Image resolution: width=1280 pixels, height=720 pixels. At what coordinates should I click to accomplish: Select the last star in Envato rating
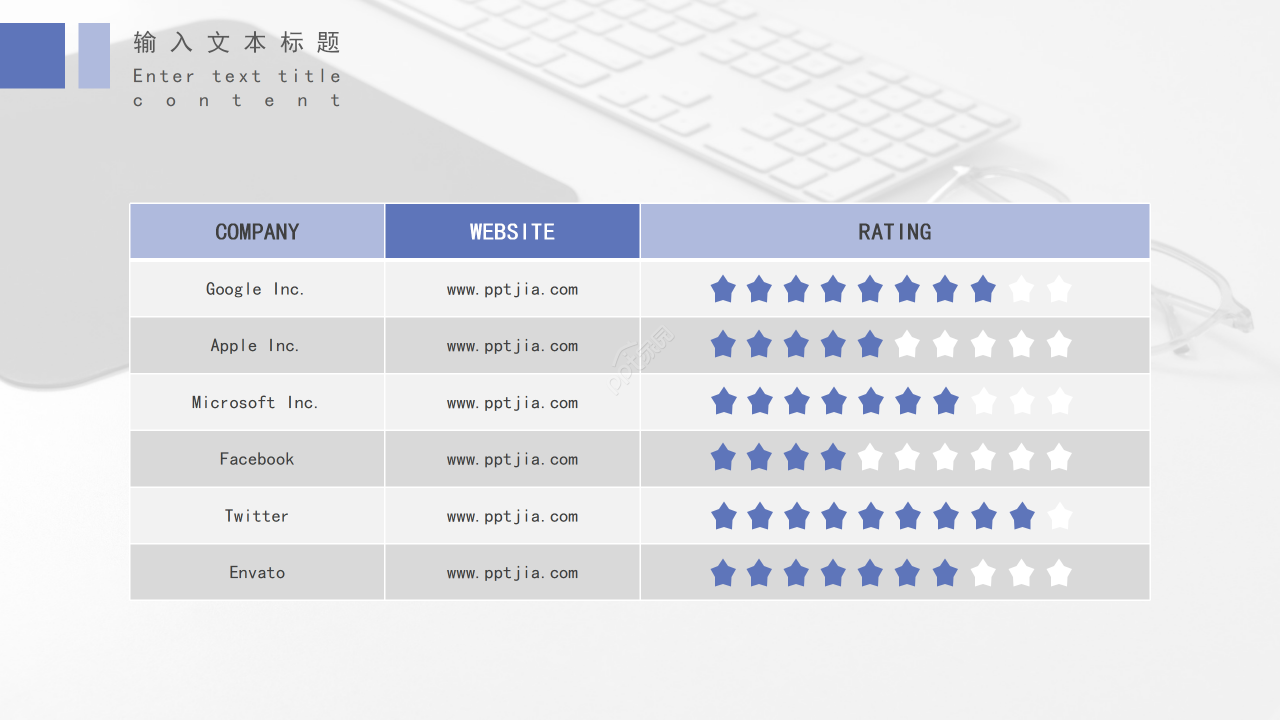(1059, 573)
